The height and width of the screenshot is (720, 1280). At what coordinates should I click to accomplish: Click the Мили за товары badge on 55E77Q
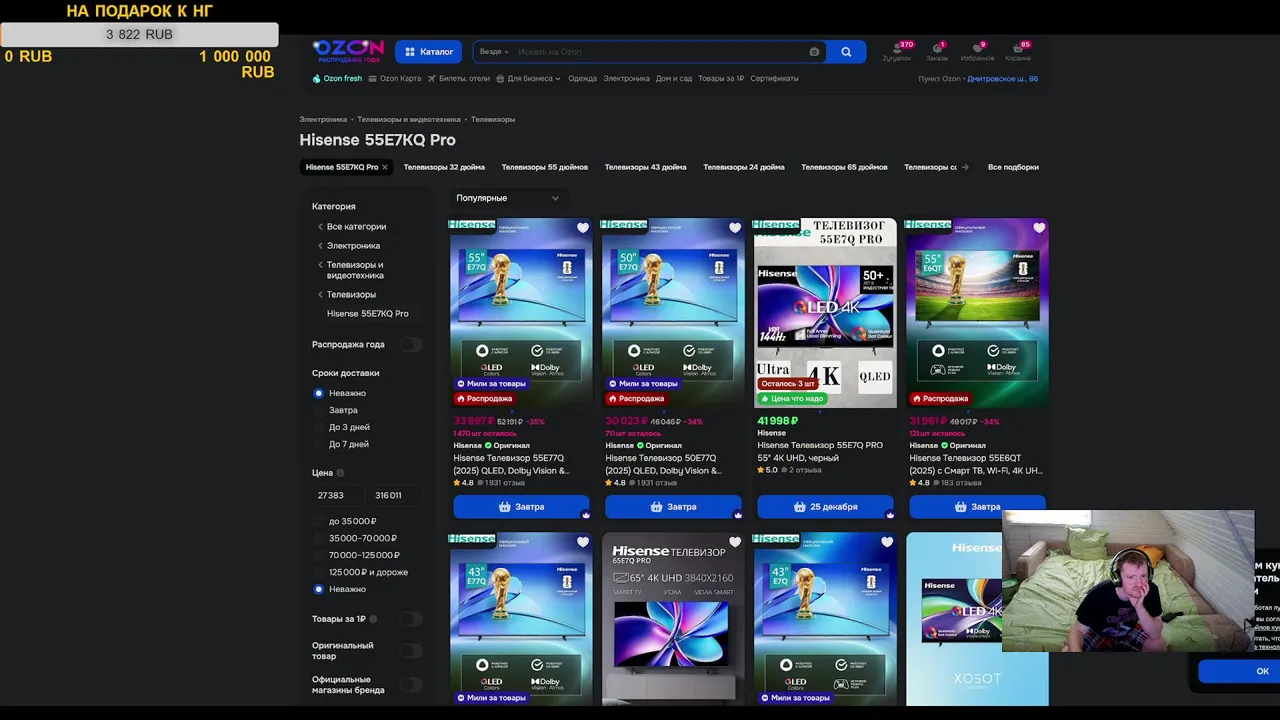[x=491, y=384]
